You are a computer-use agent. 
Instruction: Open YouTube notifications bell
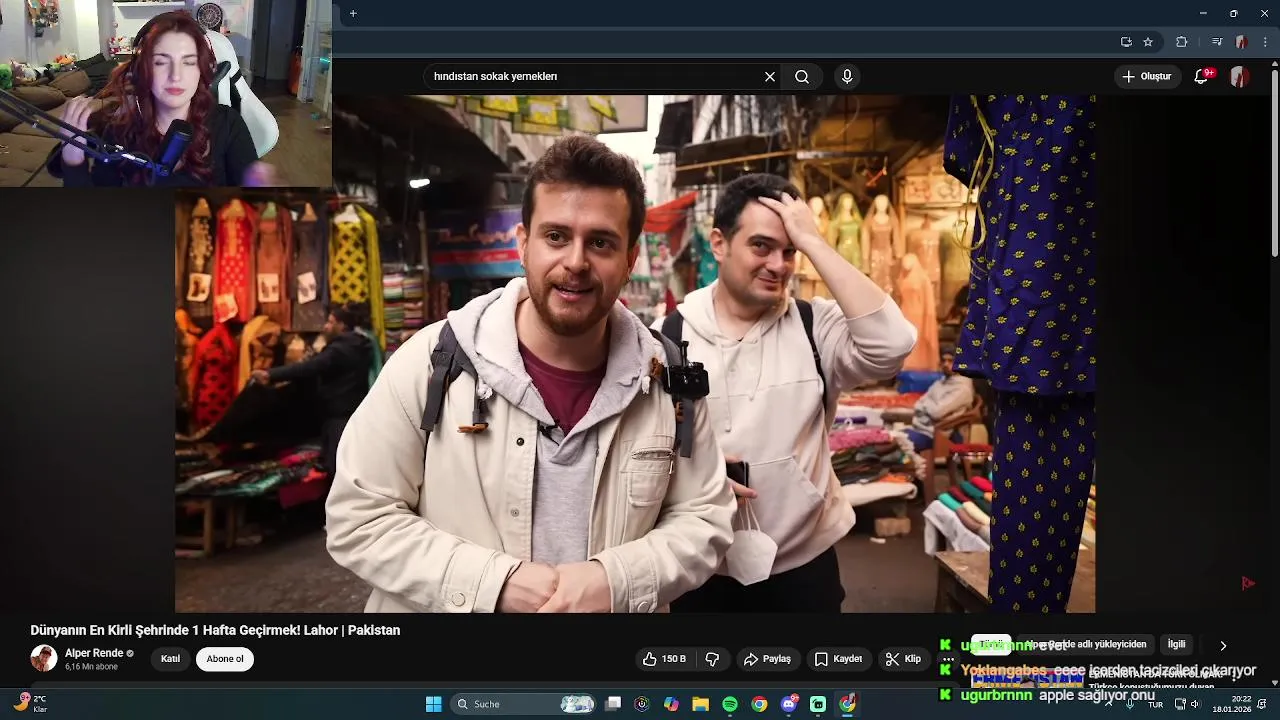pos(1201,77)
